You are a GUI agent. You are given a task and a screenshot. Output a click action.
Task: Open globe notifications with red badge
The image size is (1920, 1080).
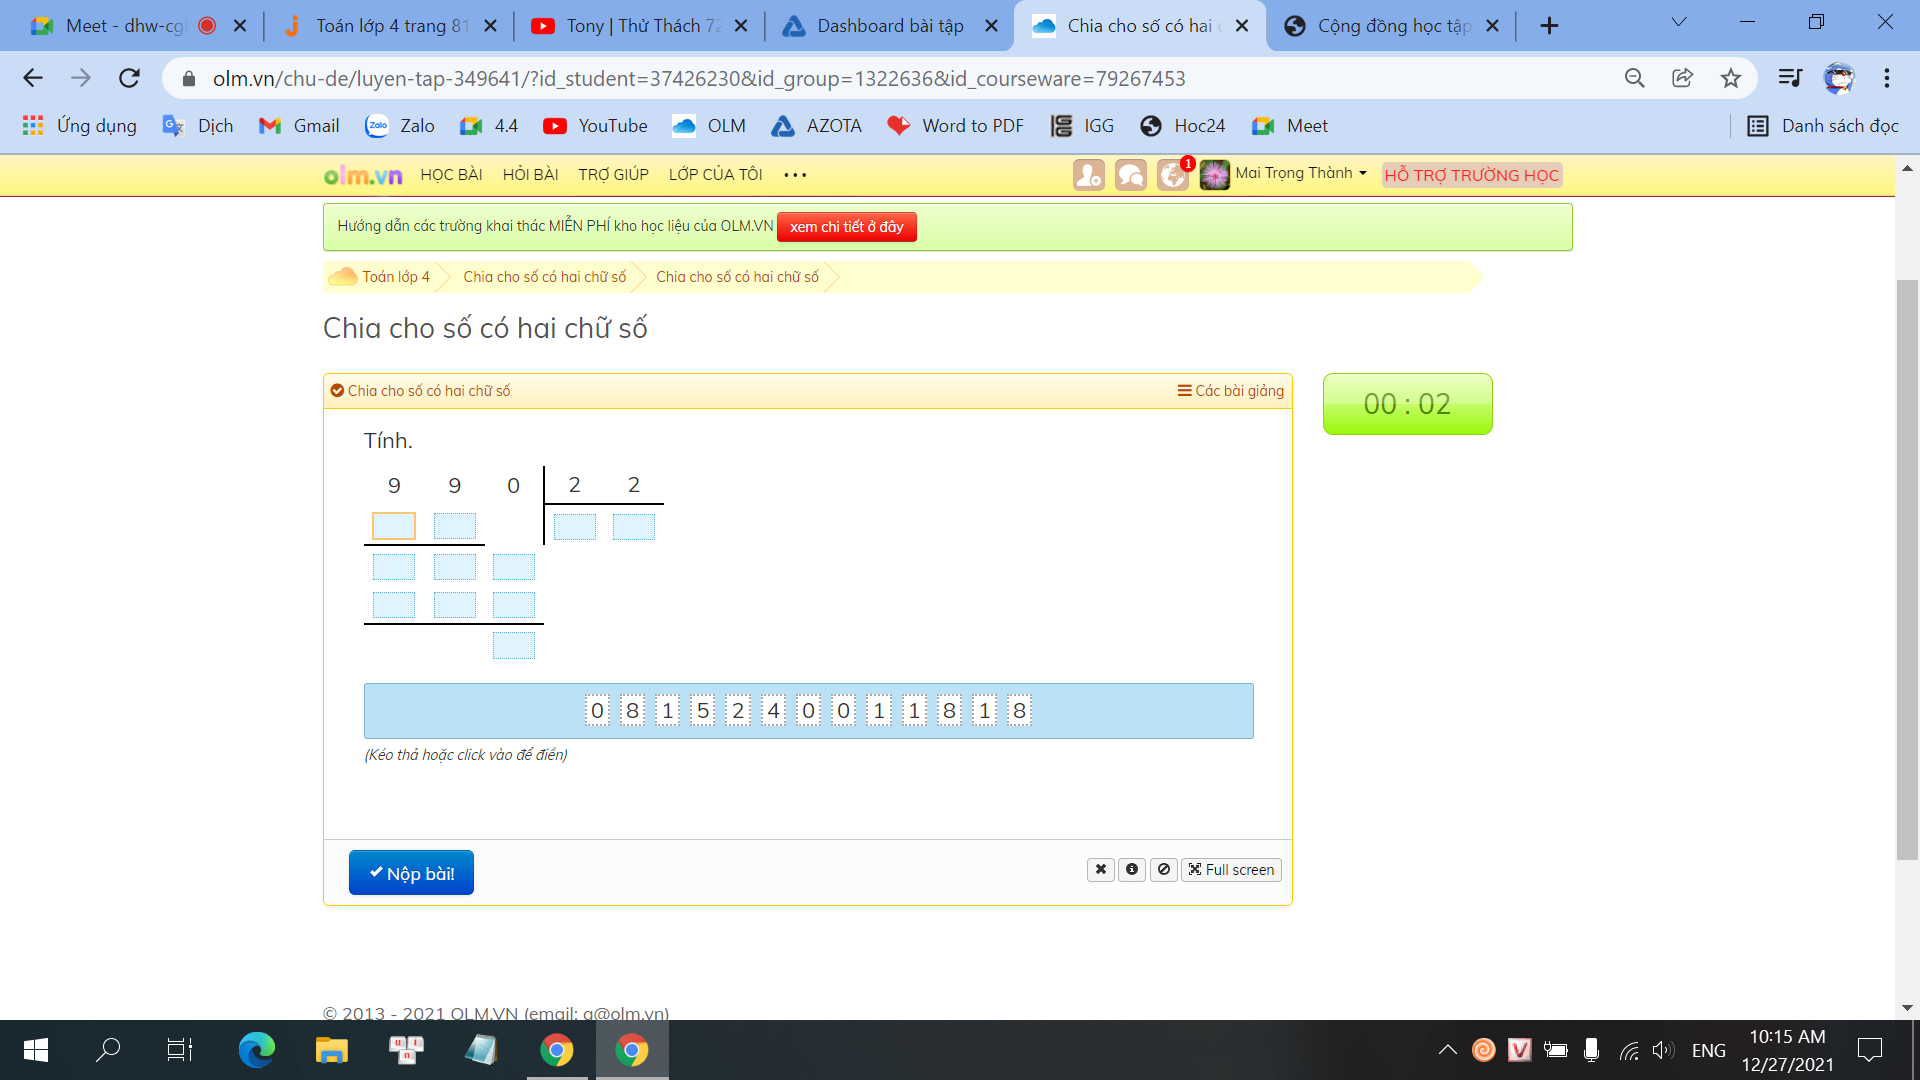1172,175
